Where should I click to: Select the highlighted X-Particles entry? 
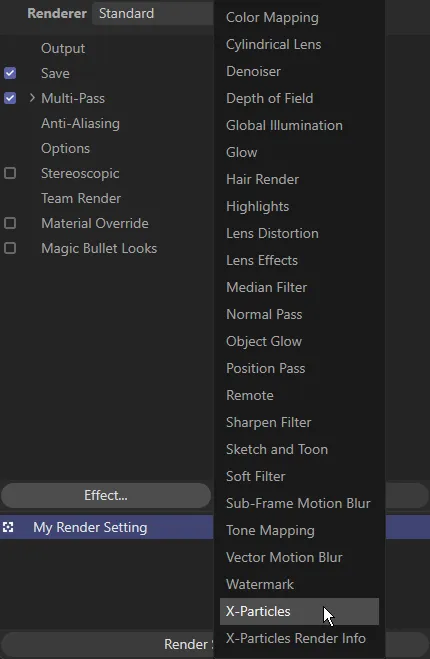coord(299,612)
